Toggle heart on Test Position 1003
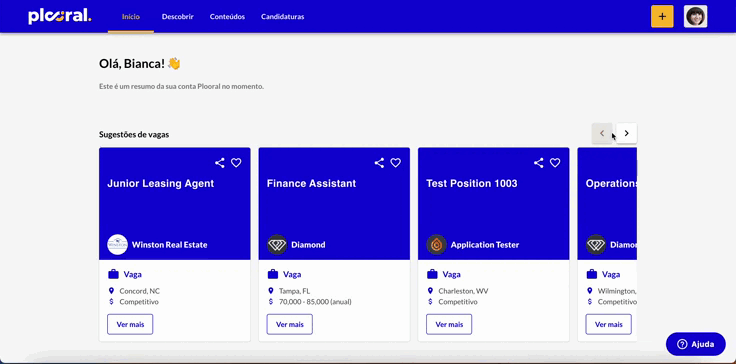Screen dimensions: 736x364 pos(555,163)
